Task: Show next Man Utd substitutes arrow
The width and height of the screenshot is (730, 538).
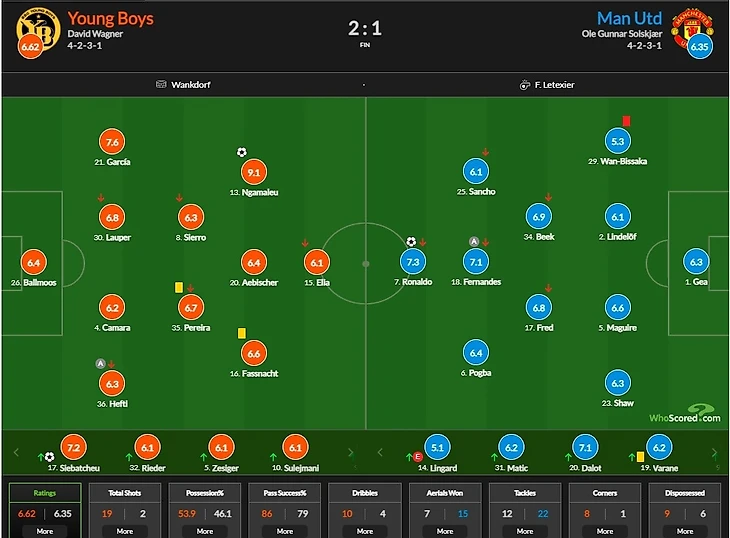Action: (714, 452)
